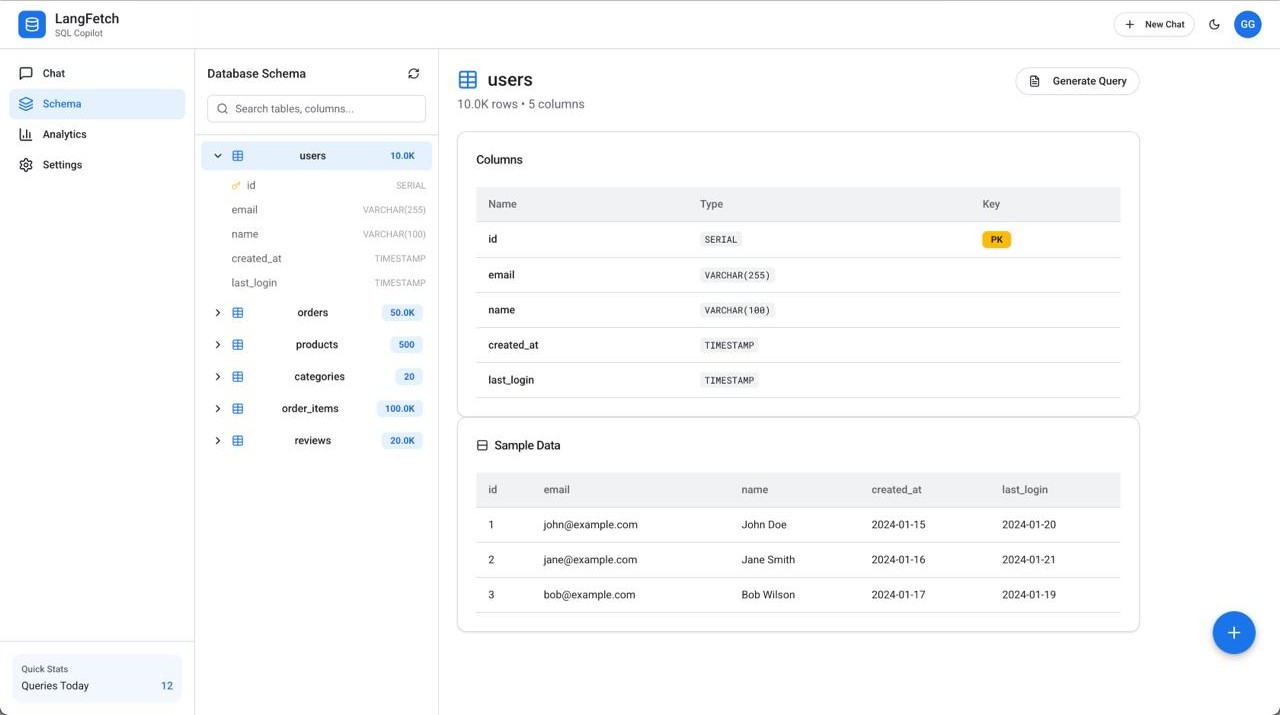
Task: Open the categories table entry
Action: point(319,376)
